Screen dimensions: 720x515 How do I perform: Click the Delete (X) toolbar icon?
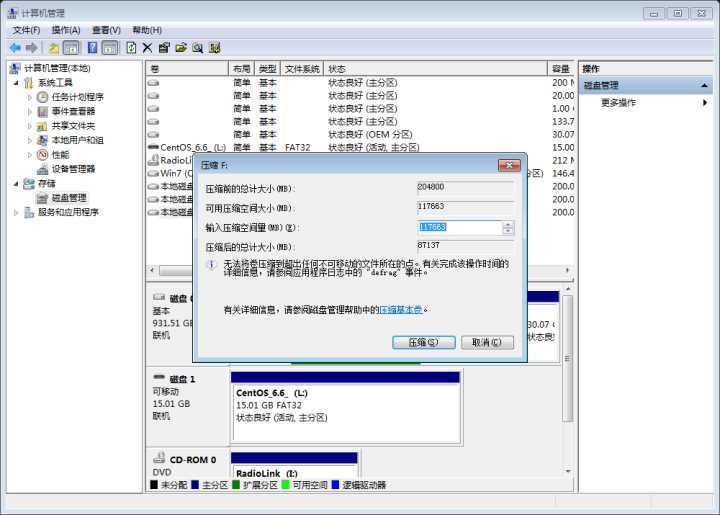(x=147, y=47)
